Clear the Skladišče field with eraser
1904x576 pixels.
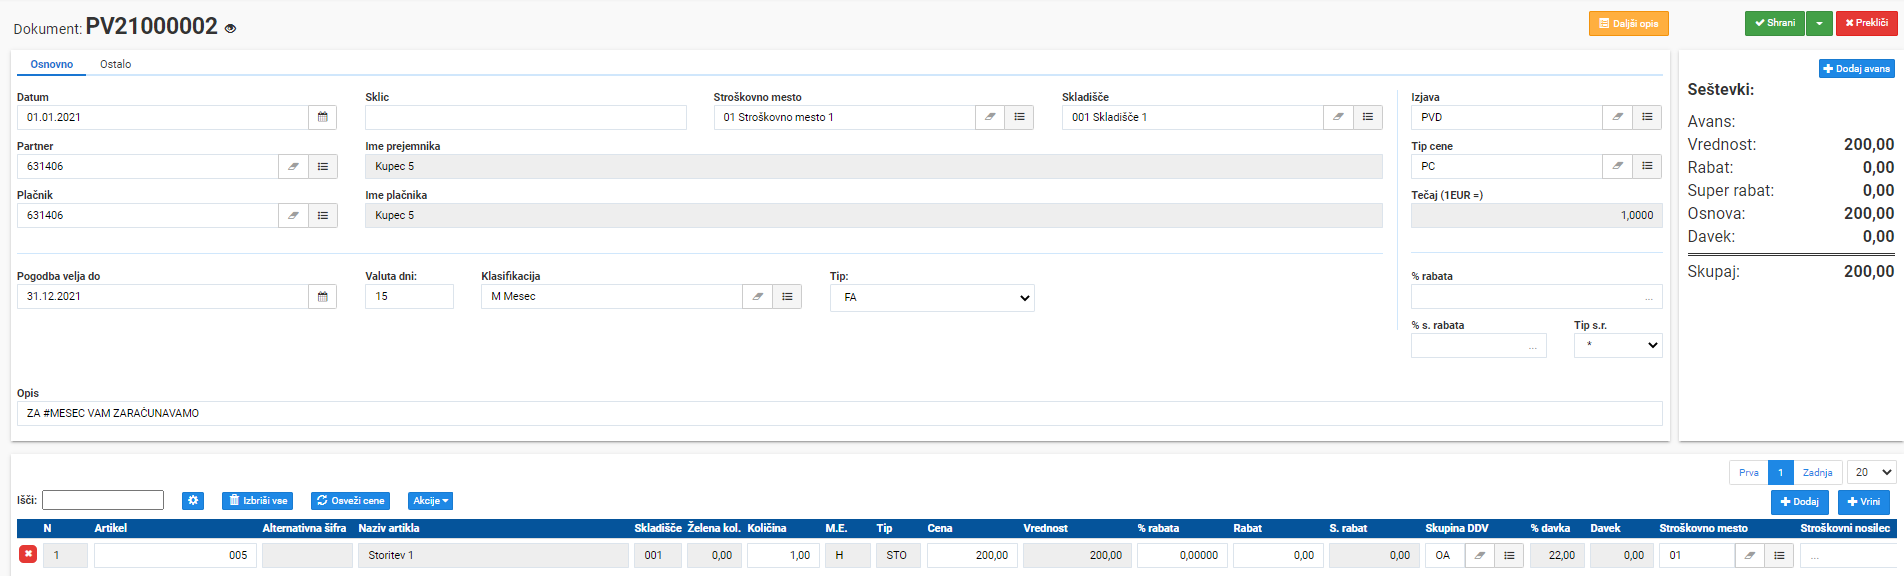click(x=1338, y=117)
